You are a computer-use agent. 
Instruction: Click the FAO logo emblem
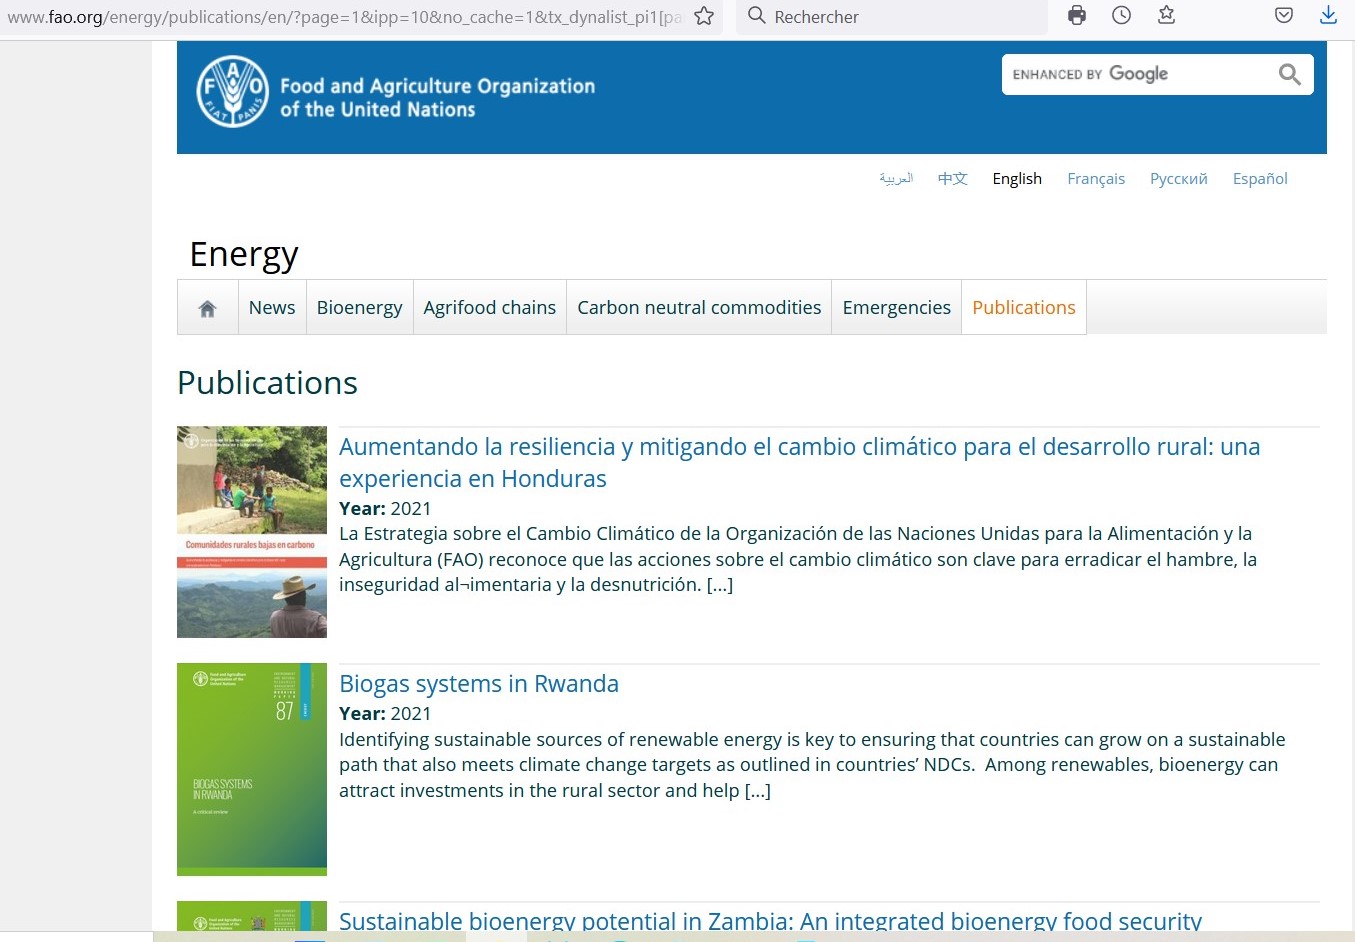(x=232, y=91)
